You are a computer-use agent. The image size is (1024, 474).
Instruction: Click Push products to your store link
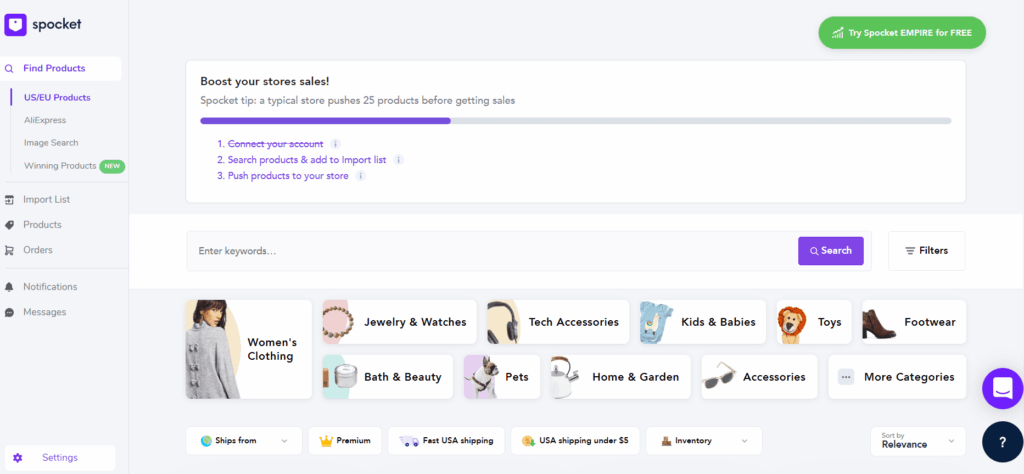tap(288, 176)
